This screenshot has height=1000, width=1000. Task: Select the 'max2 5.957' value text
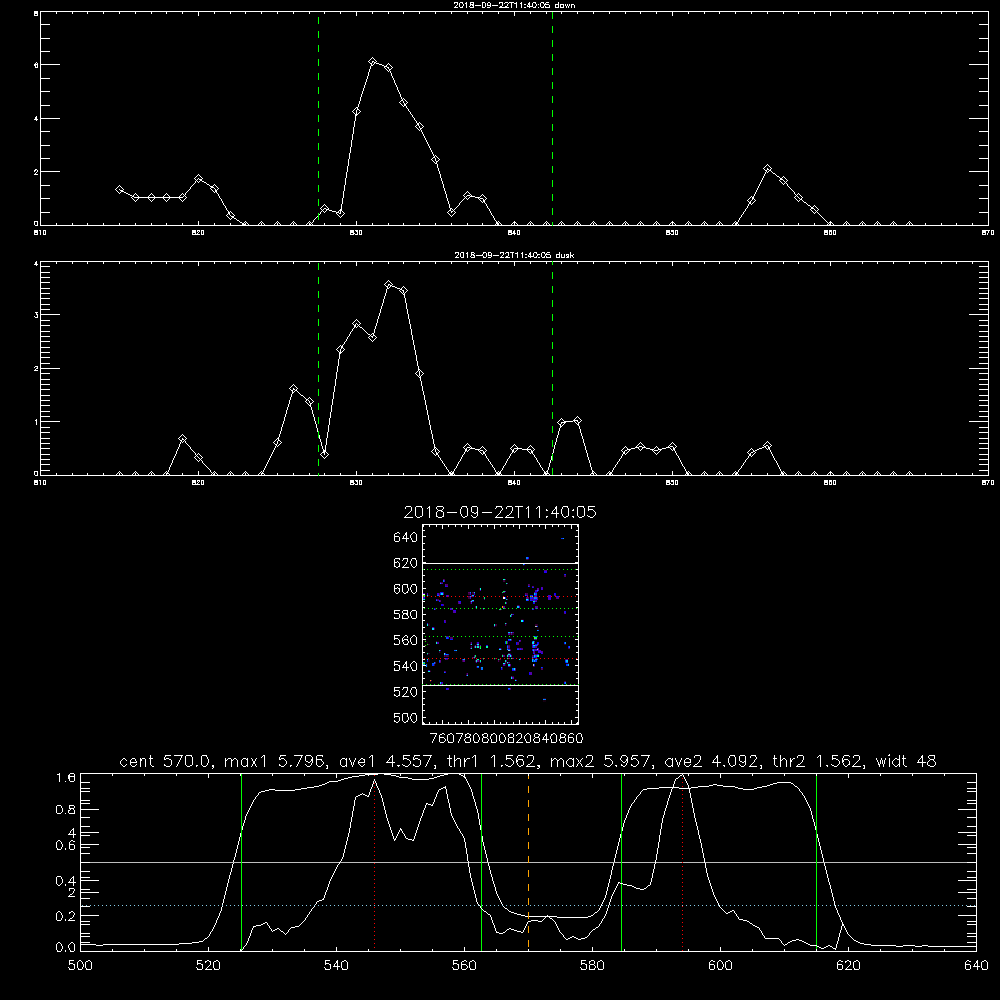[601, 761]
